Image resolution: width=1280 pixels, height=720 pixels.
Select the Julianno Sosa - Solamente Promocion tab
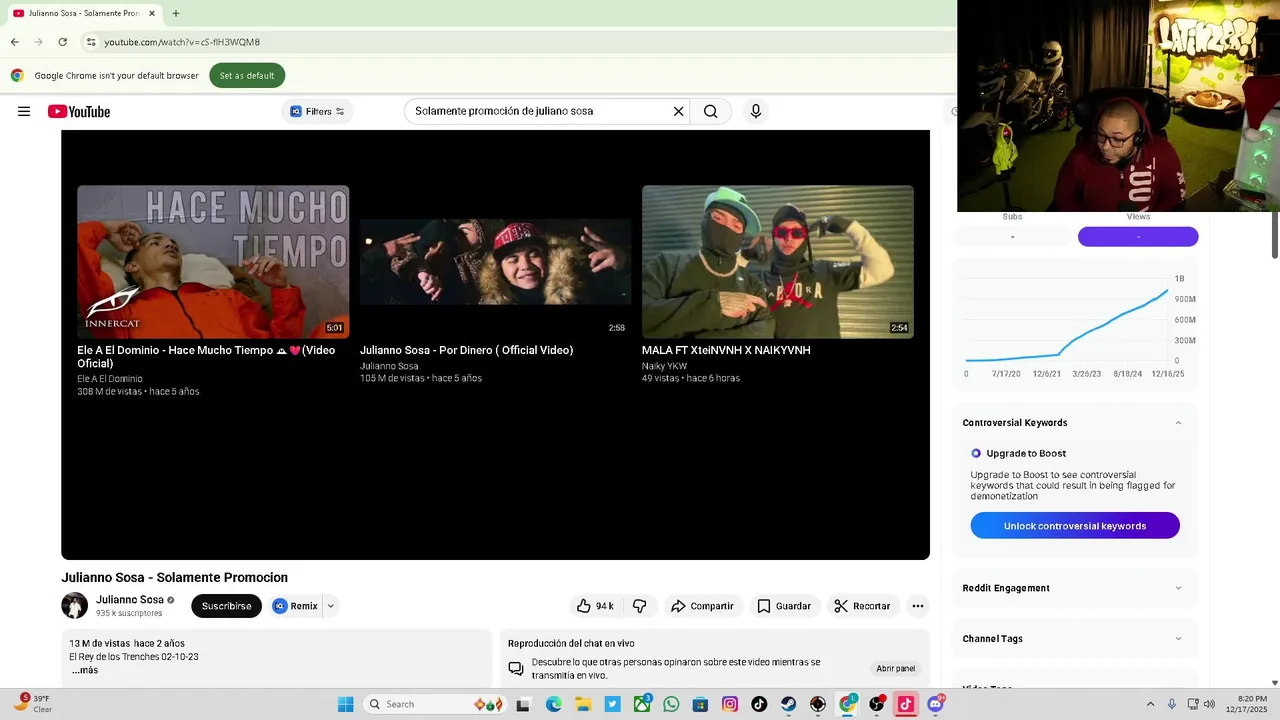point(82,13)
